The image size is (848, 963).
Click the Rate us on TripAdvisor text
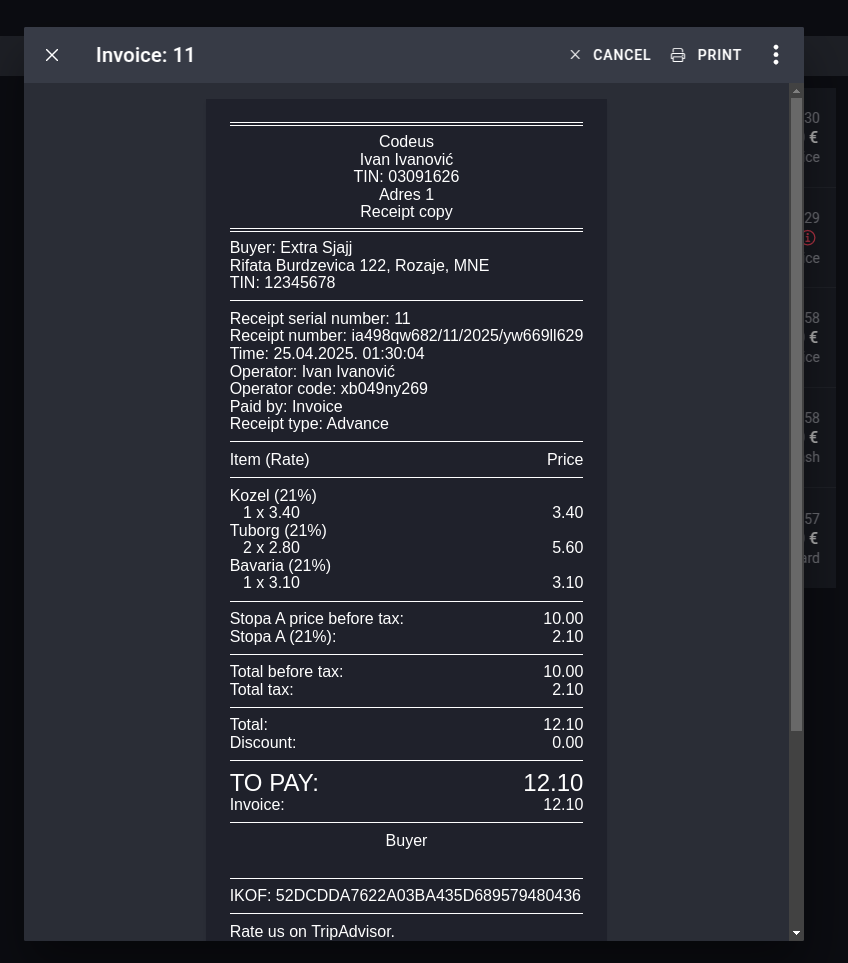(312, 932)
